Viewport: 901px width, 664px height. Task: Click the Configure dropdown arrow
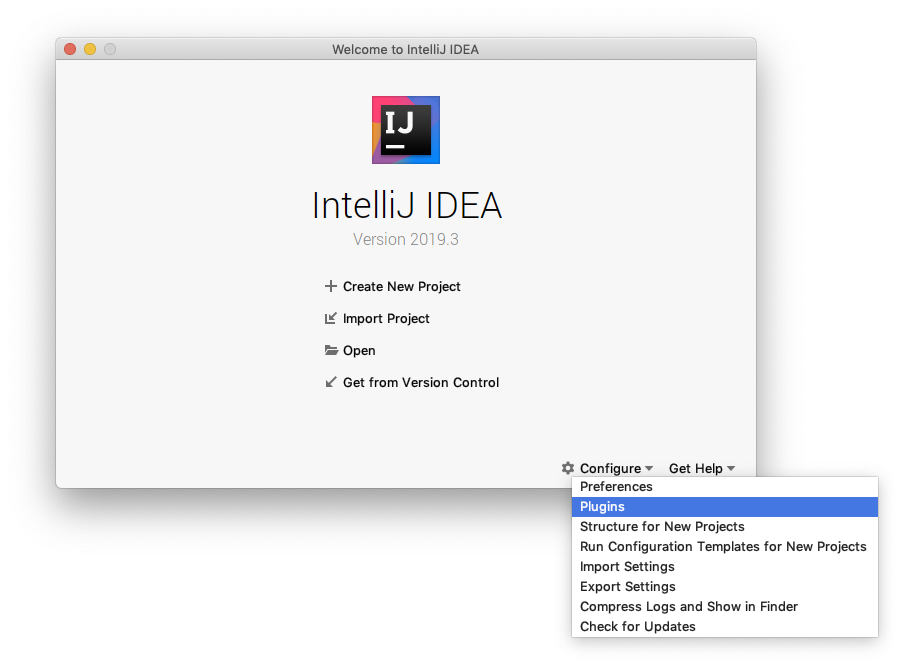pyautogui.click(x=649, y=469)
